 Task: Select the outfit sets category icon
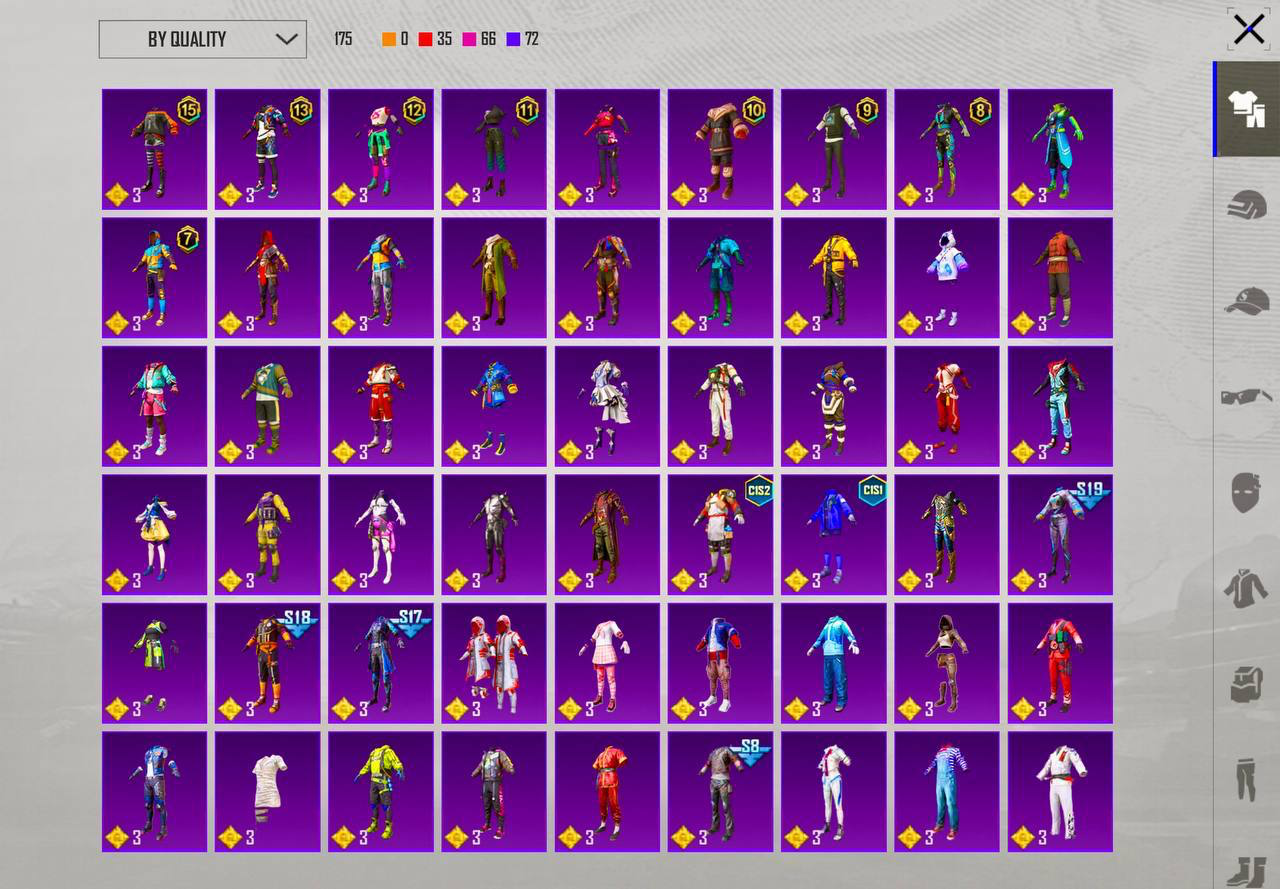[1247, 109]
